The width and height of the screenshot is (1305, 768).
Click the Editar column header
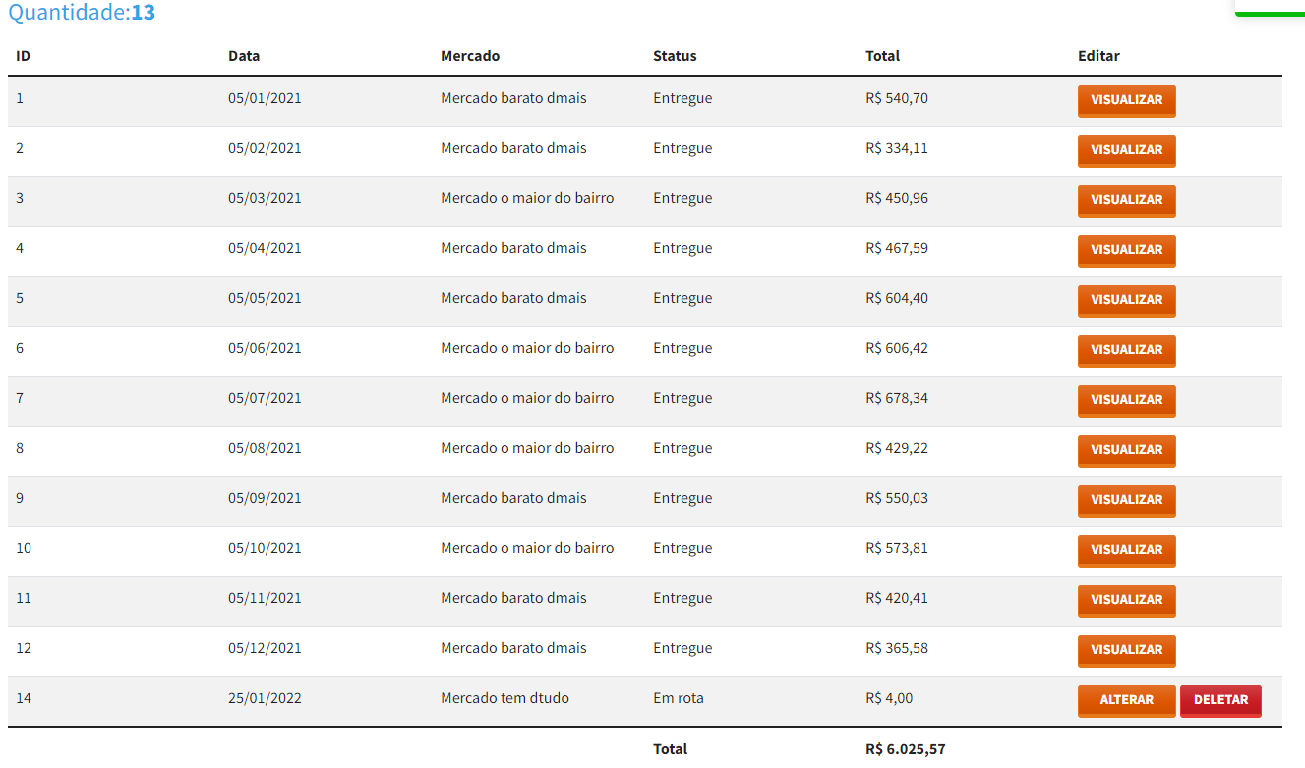pos(1099,56)
